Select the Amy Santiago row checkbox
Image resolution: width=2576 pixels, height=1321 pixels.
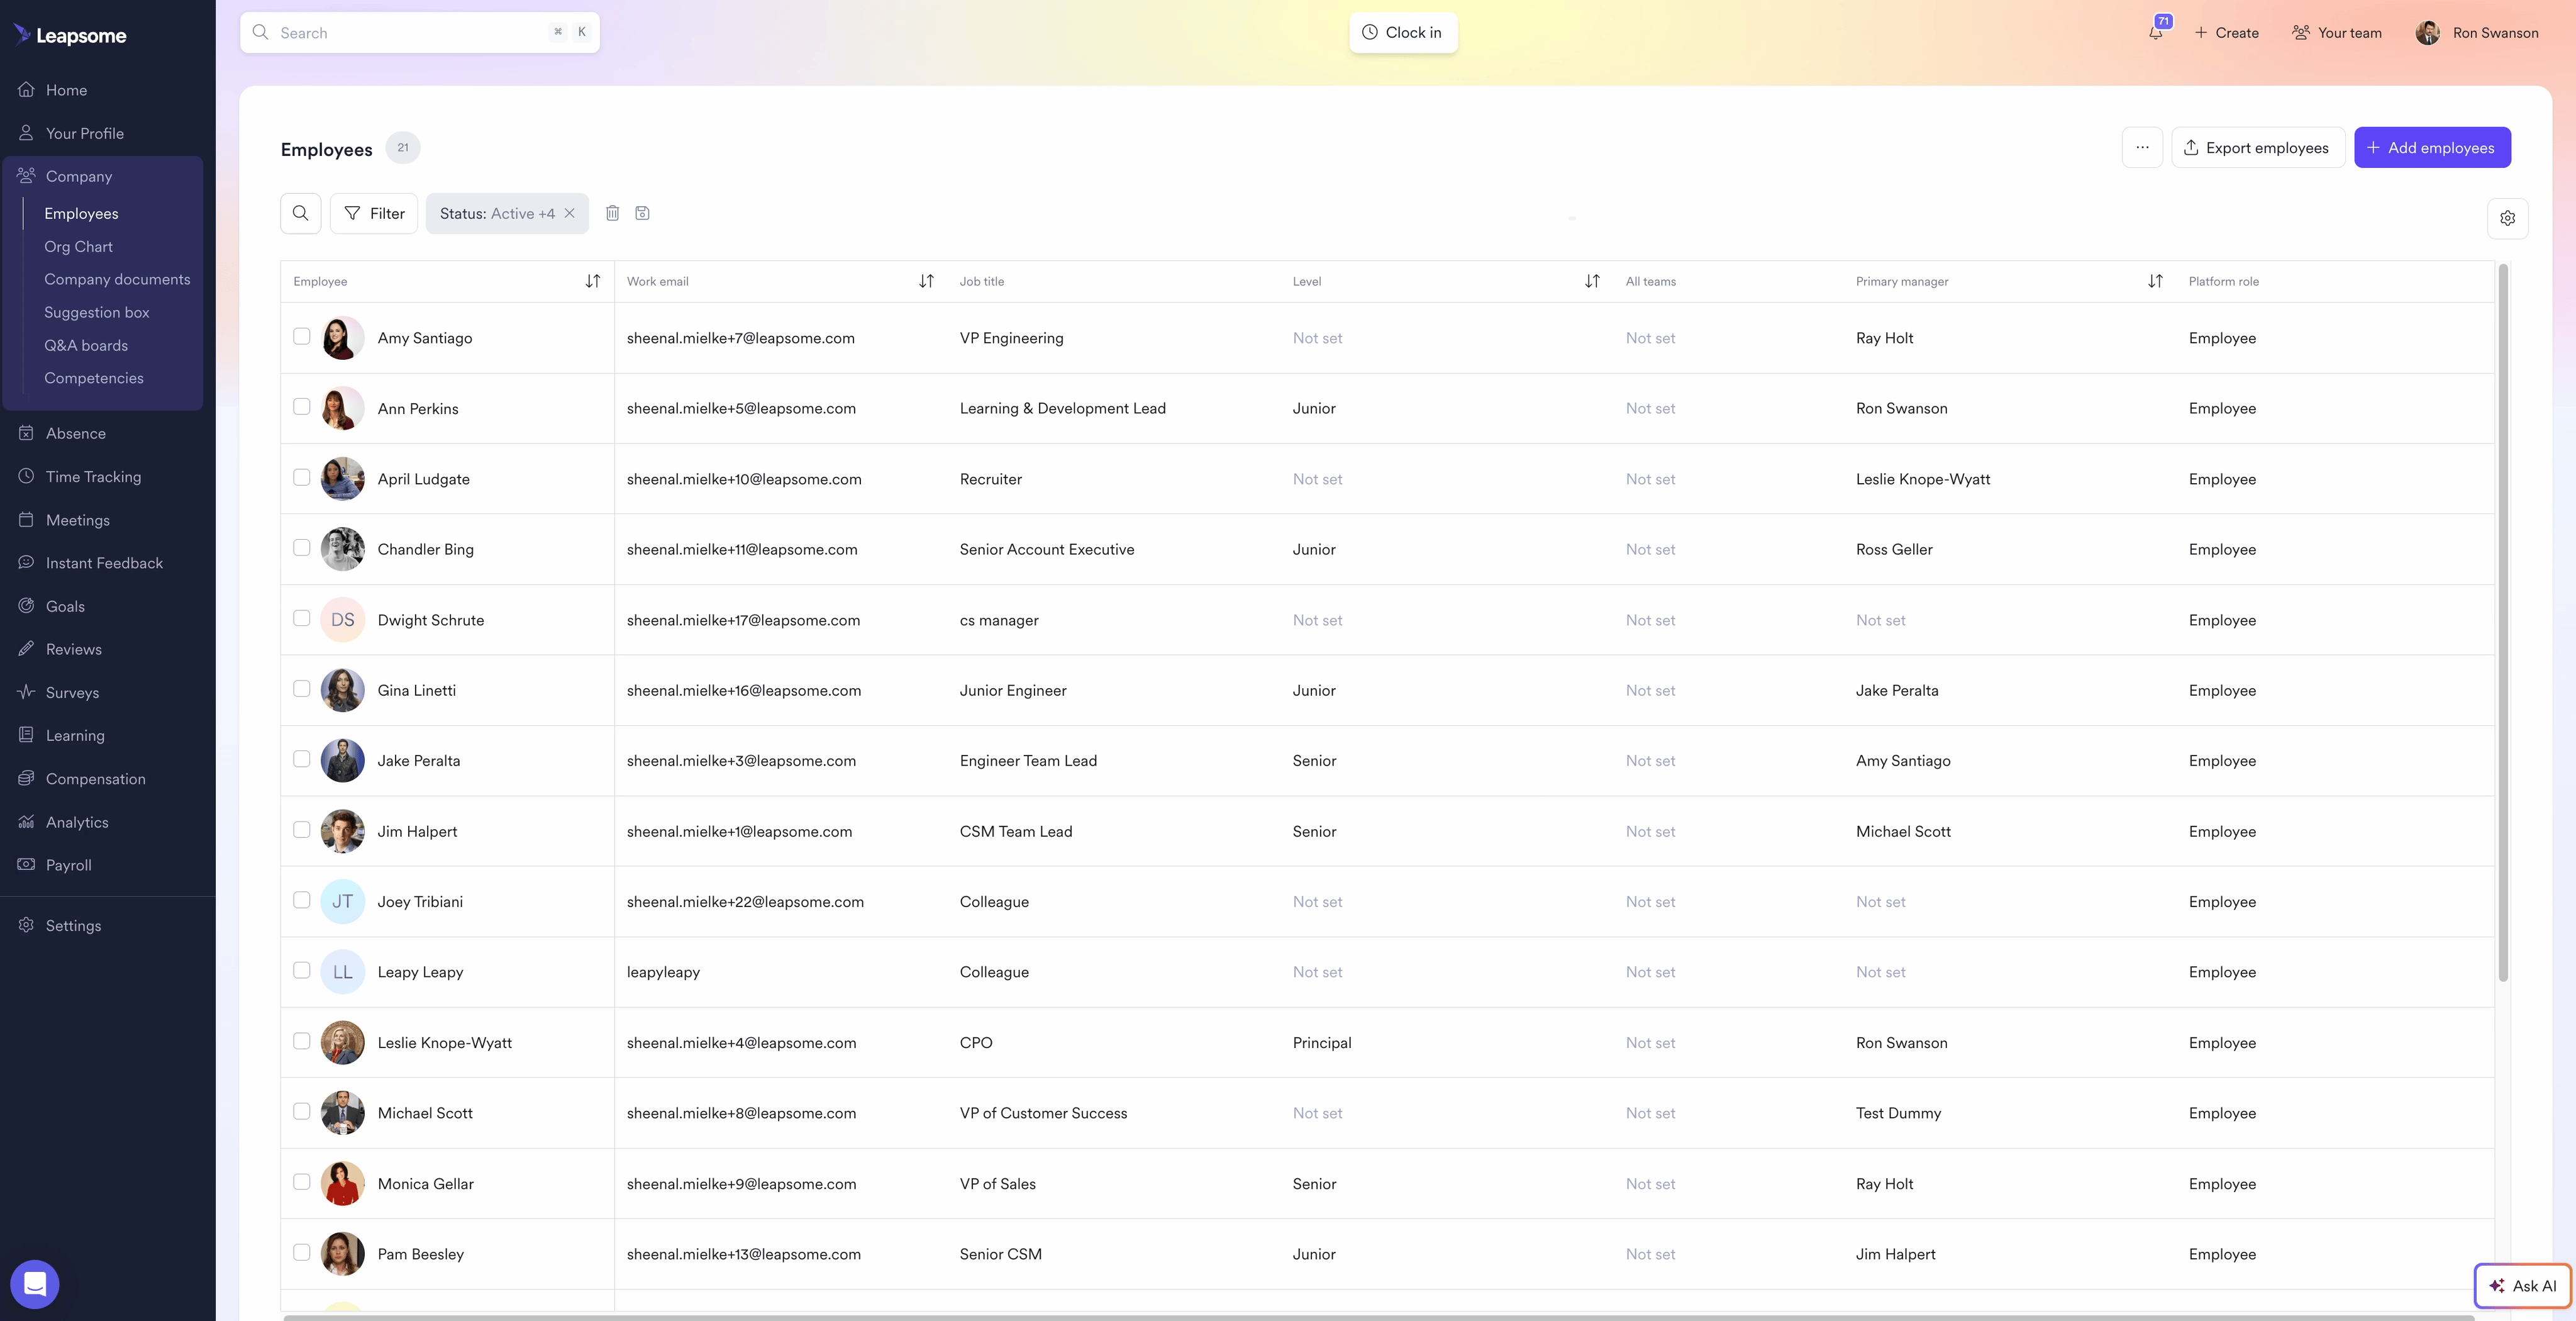(x=301, y=336)
